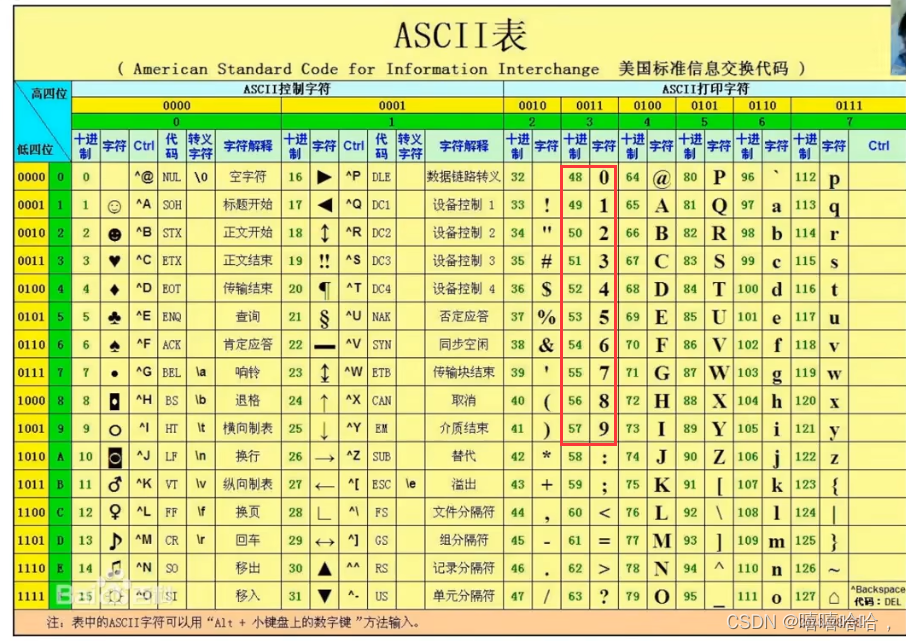Select the decimal "127" cell
This screenshot has width=906, height=641.
click(805, 596)
